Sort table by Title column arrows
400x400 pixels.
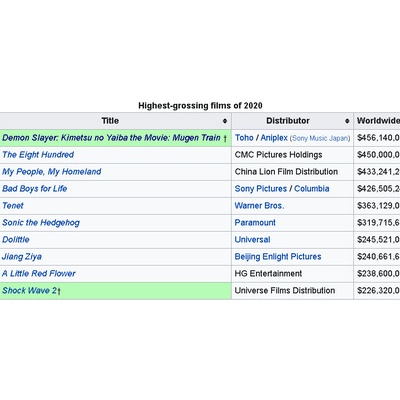(225, 121)
